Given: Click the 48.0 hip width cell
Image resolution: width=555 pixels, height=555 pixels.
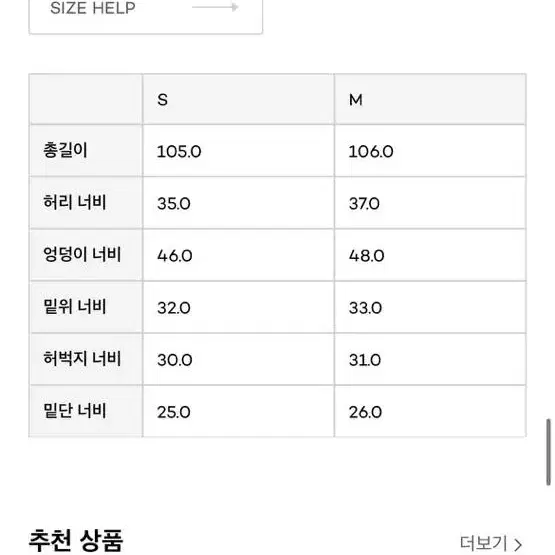Looking at the screenshot, I should [430, 255].
